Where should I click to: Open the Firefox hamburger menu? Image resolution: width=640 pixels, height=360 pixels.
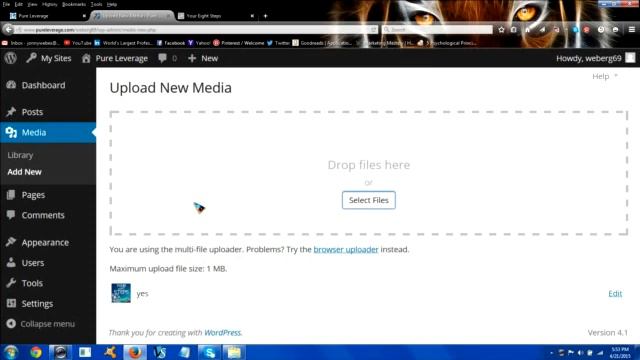tap(631, 29)
